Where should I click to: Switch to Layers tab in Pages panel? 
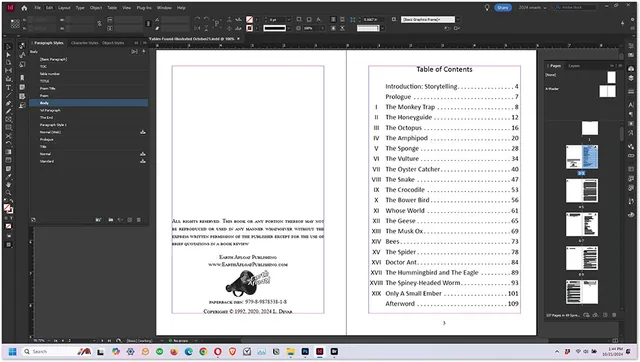point(574,66)
